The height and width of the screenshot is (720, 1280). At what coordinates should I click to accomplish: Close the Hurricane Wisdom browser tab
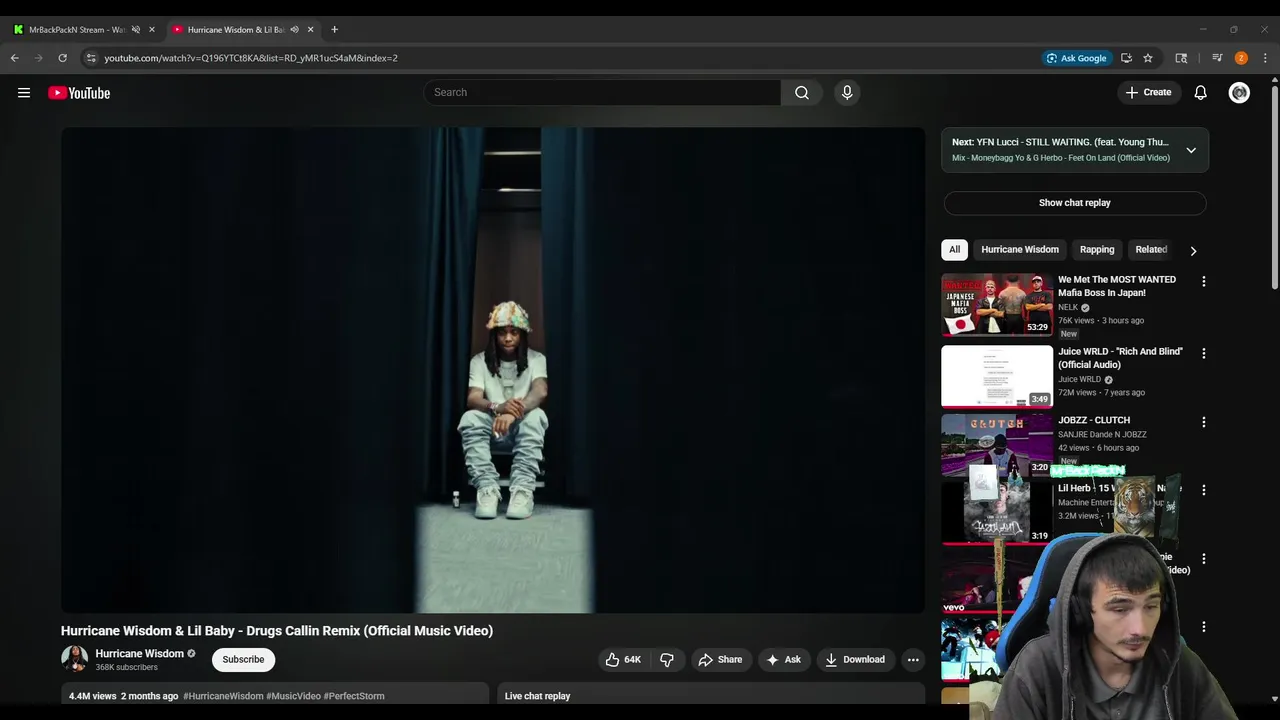pyautogui.click(x=310, y=30)
